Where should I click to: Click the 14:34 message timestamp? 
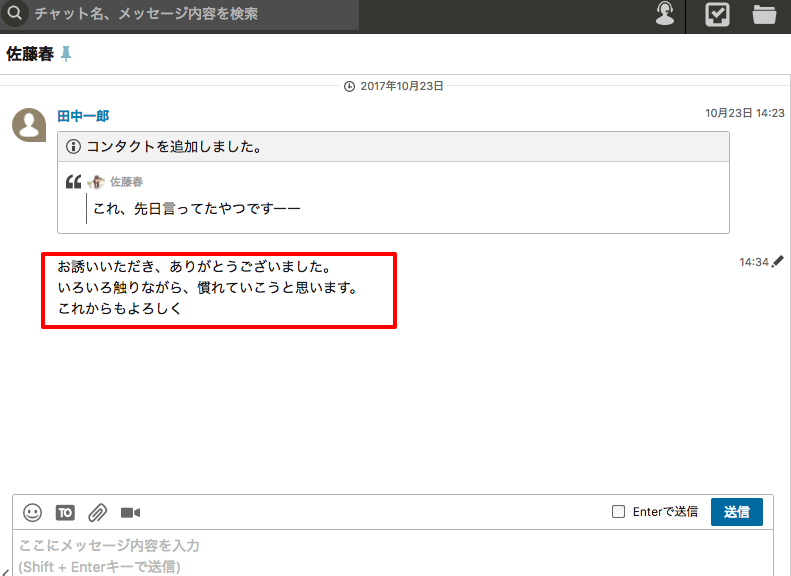pos(754,262)
